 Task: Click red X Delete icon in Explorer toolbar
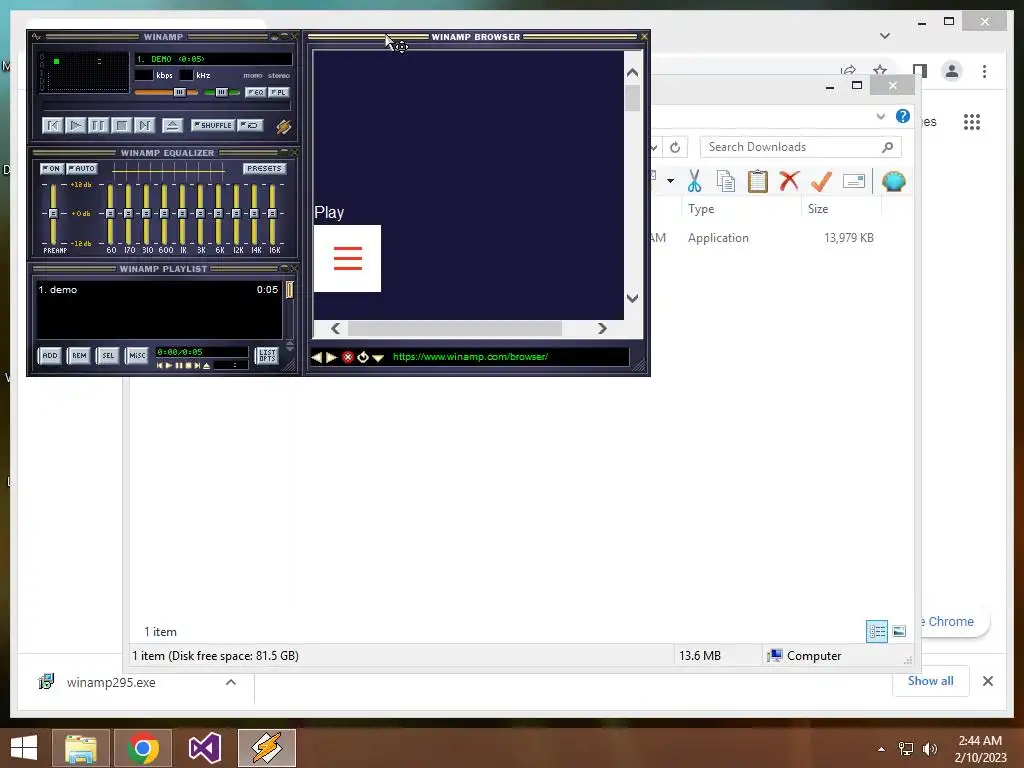[789, 180]
